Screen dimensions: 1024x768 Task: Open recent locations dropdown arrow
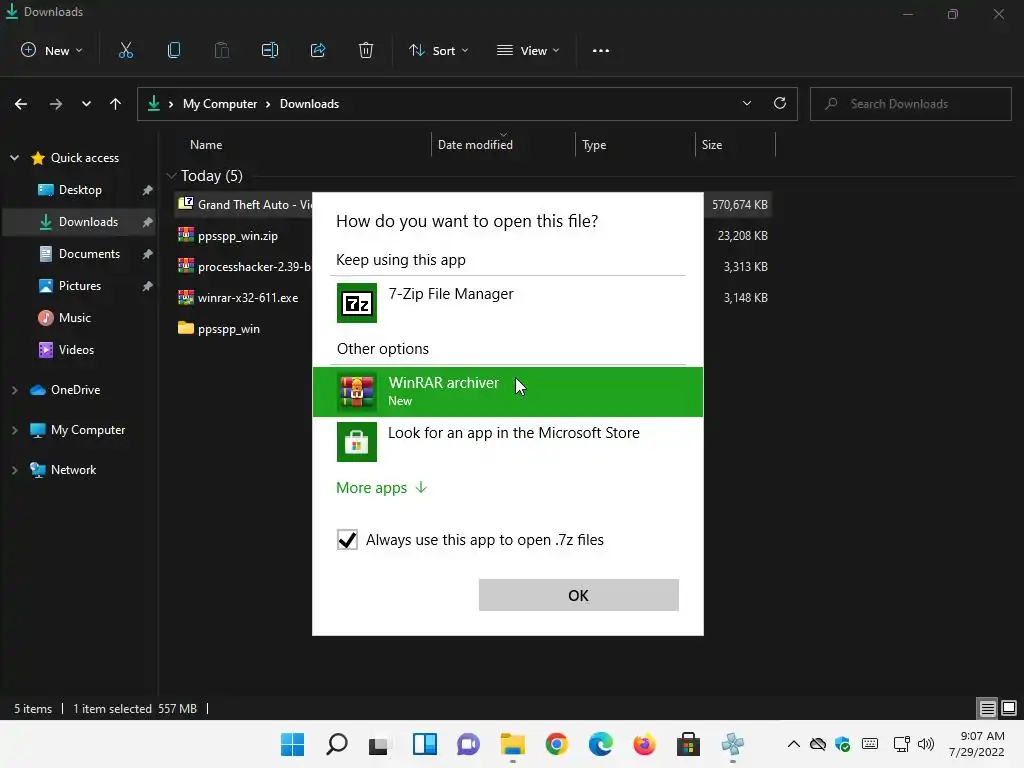[x=86, y=104]
